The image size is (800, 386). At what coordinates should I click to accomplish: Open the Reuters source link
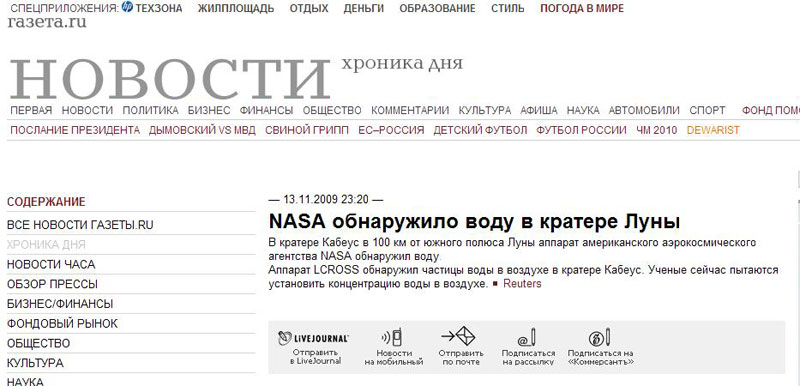click(x=522, y=284)
